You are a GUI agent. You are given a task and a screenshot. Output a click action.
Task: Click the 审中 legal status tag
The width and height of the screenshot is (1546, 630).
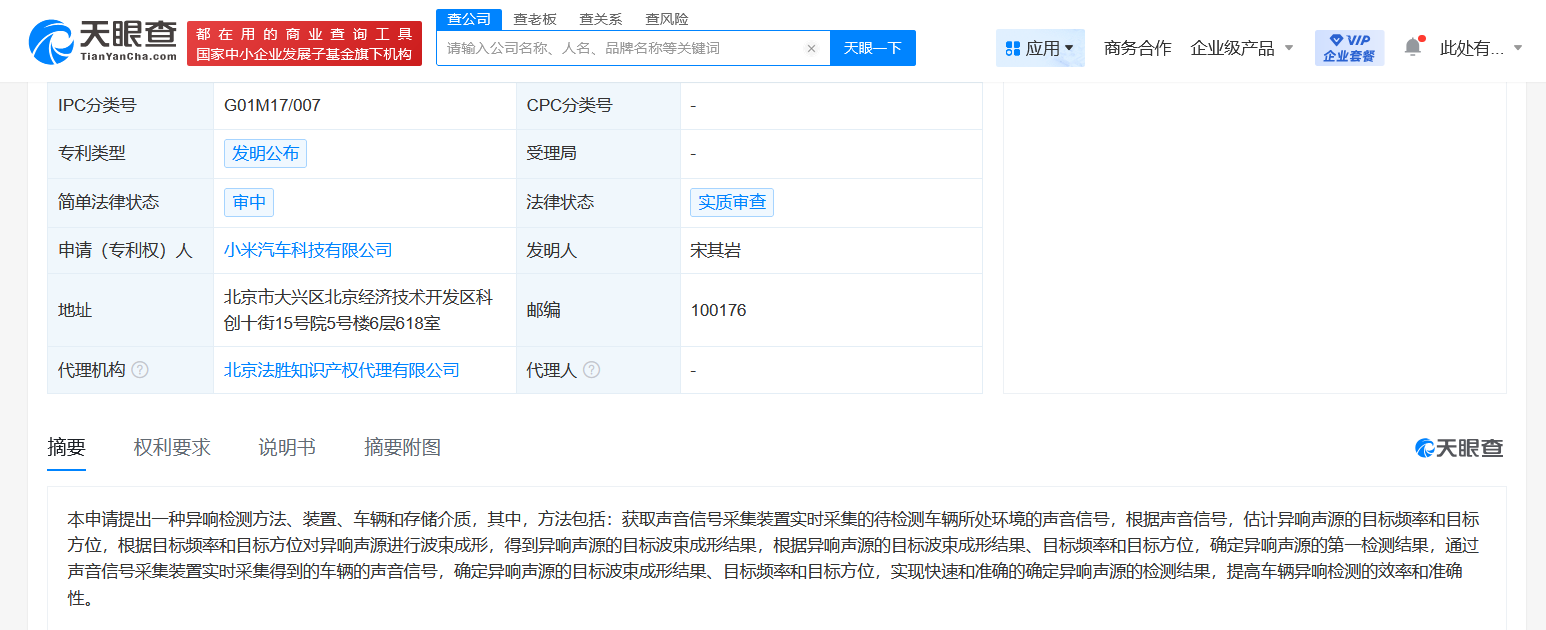click(249, 202)
